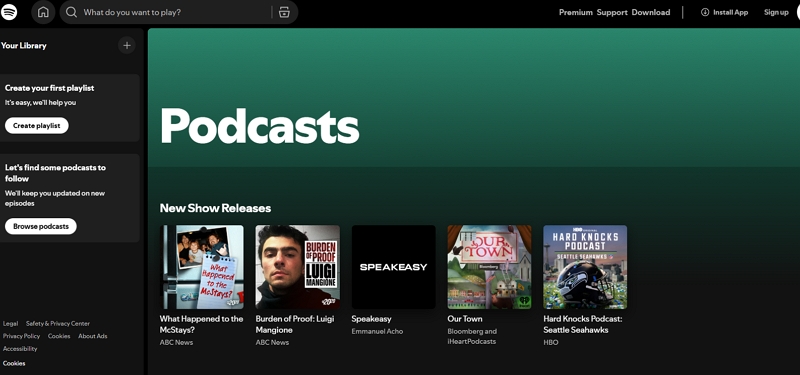Open 'Burden of Proof: Luigi Mangione' cover art

pos(297,267)
